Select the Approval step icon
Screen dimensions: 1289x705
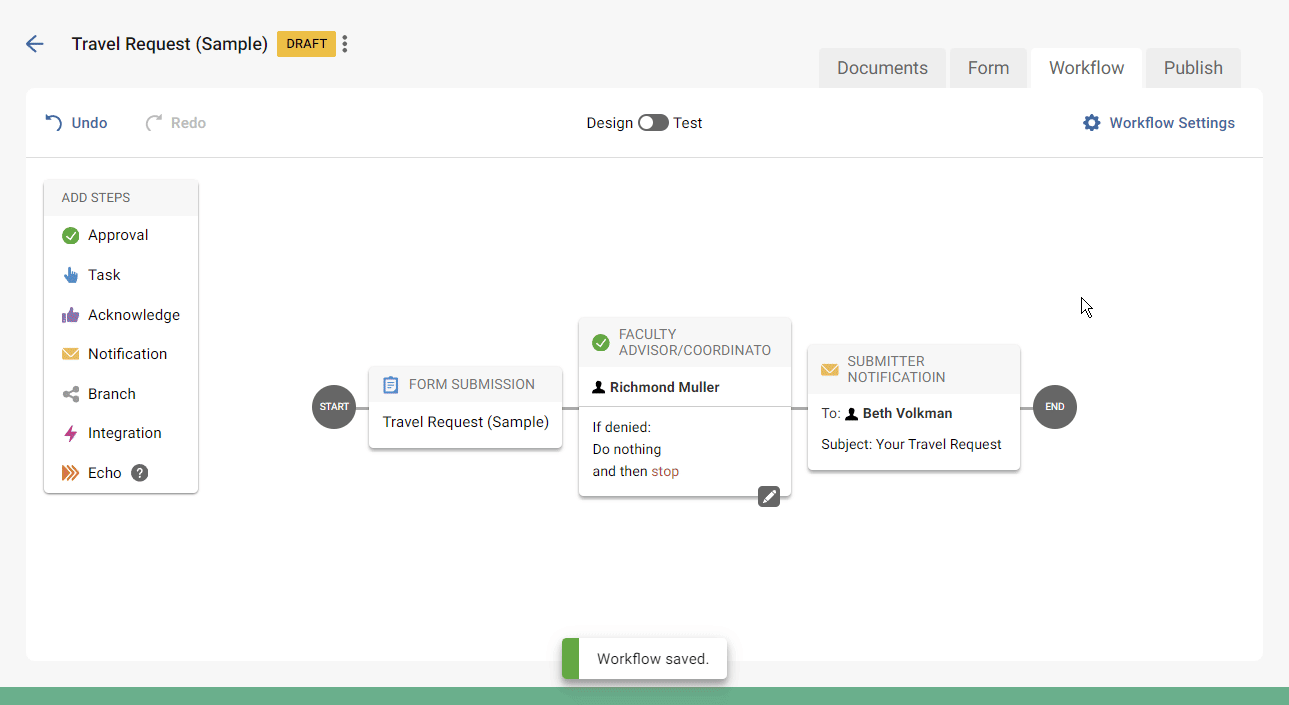pos(70,235)
